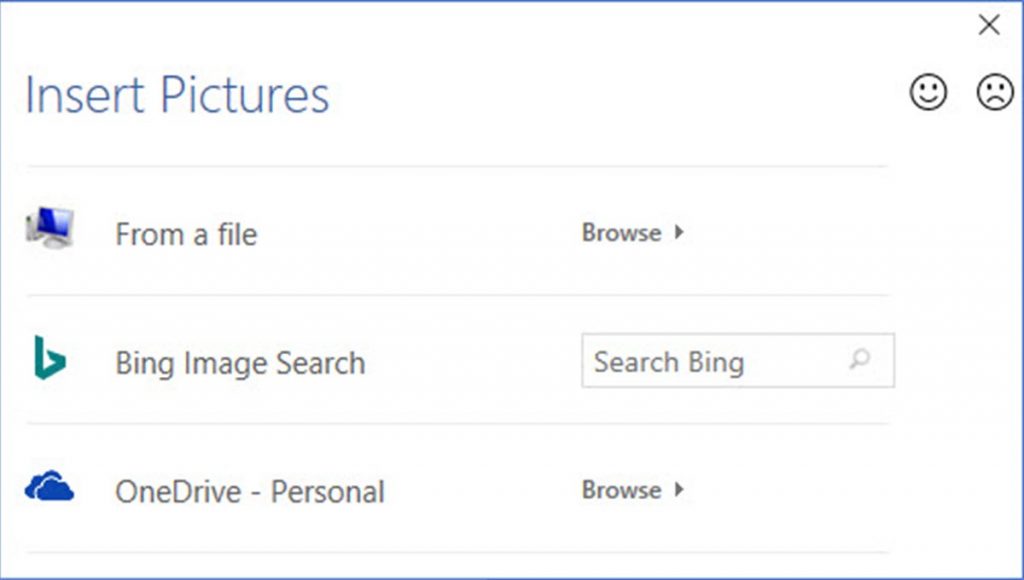This screenshot has height=580, width=1024.
Task: Click Browse to pick a picture from your computer
Action: [620, 232]
